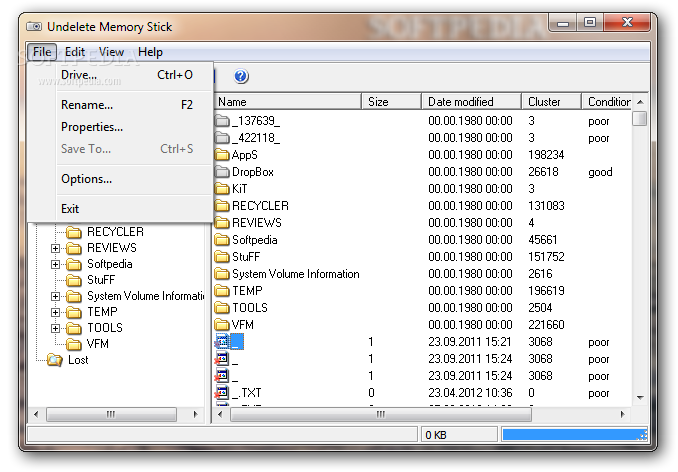
Task: Select the TEMP folder in the tree
Action: (102, 313)
